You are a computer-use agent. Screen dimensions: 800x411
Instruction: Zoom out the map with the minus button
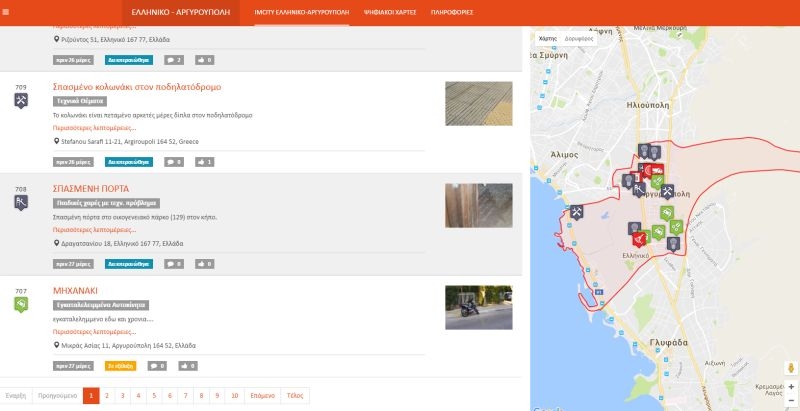coord(790,399)
